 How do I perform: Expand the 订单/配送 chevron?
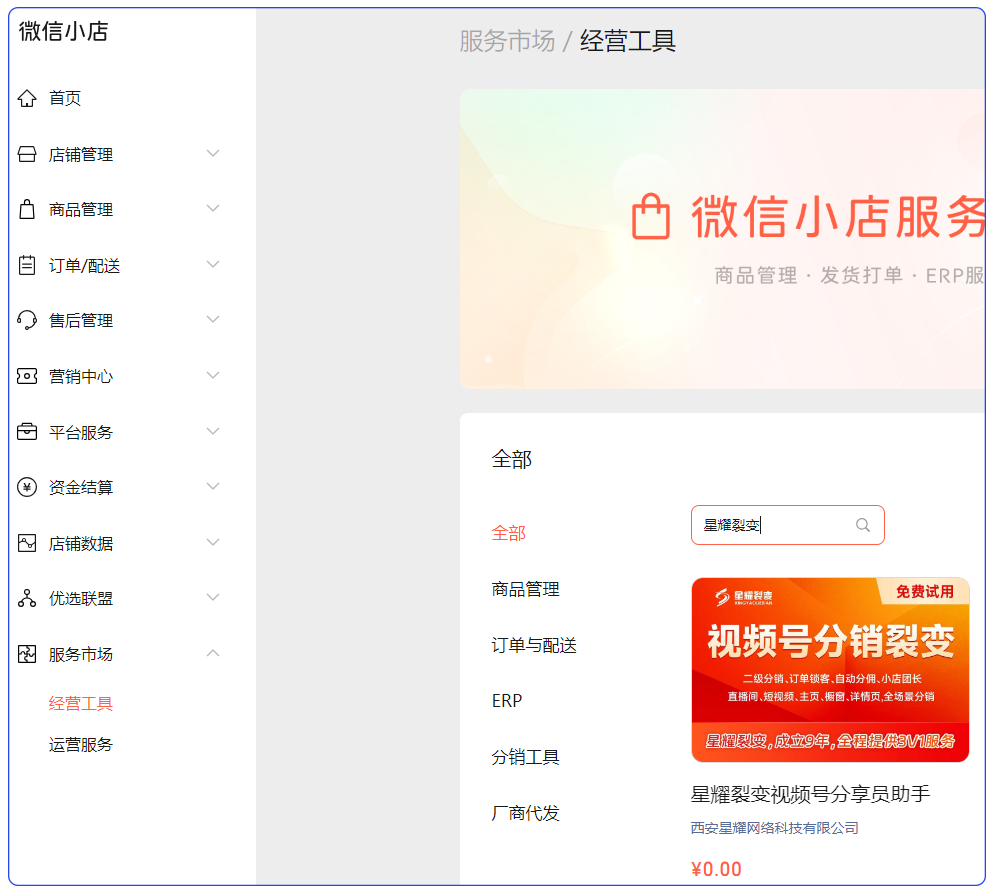[x=213, y=264]
